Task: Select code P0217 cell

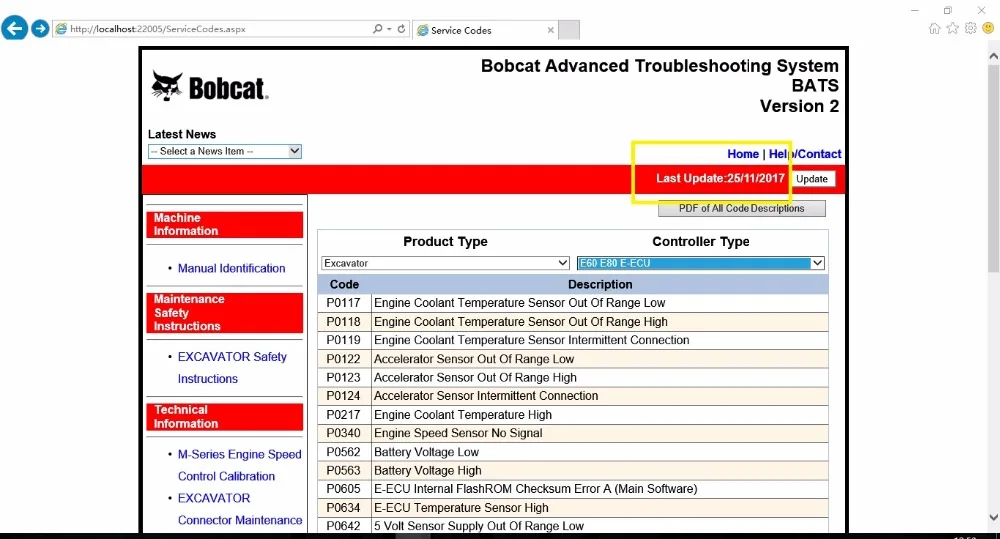Action: (x=344, y=415)
